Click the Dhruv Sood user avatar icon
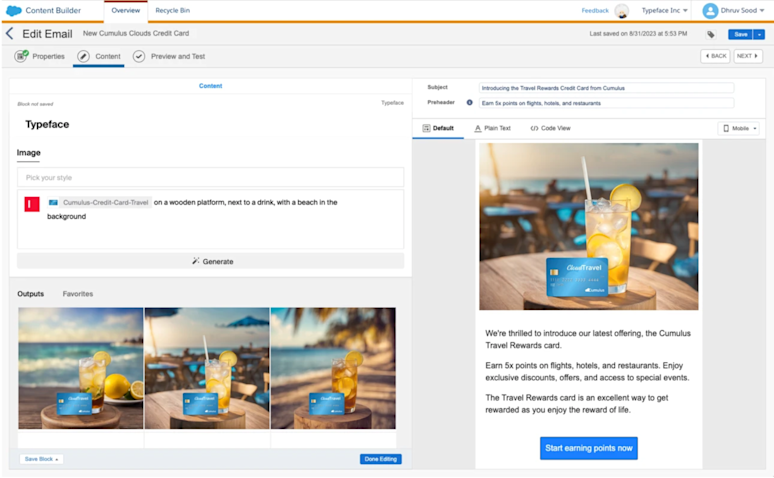774x478 pixels. [710, 10]
